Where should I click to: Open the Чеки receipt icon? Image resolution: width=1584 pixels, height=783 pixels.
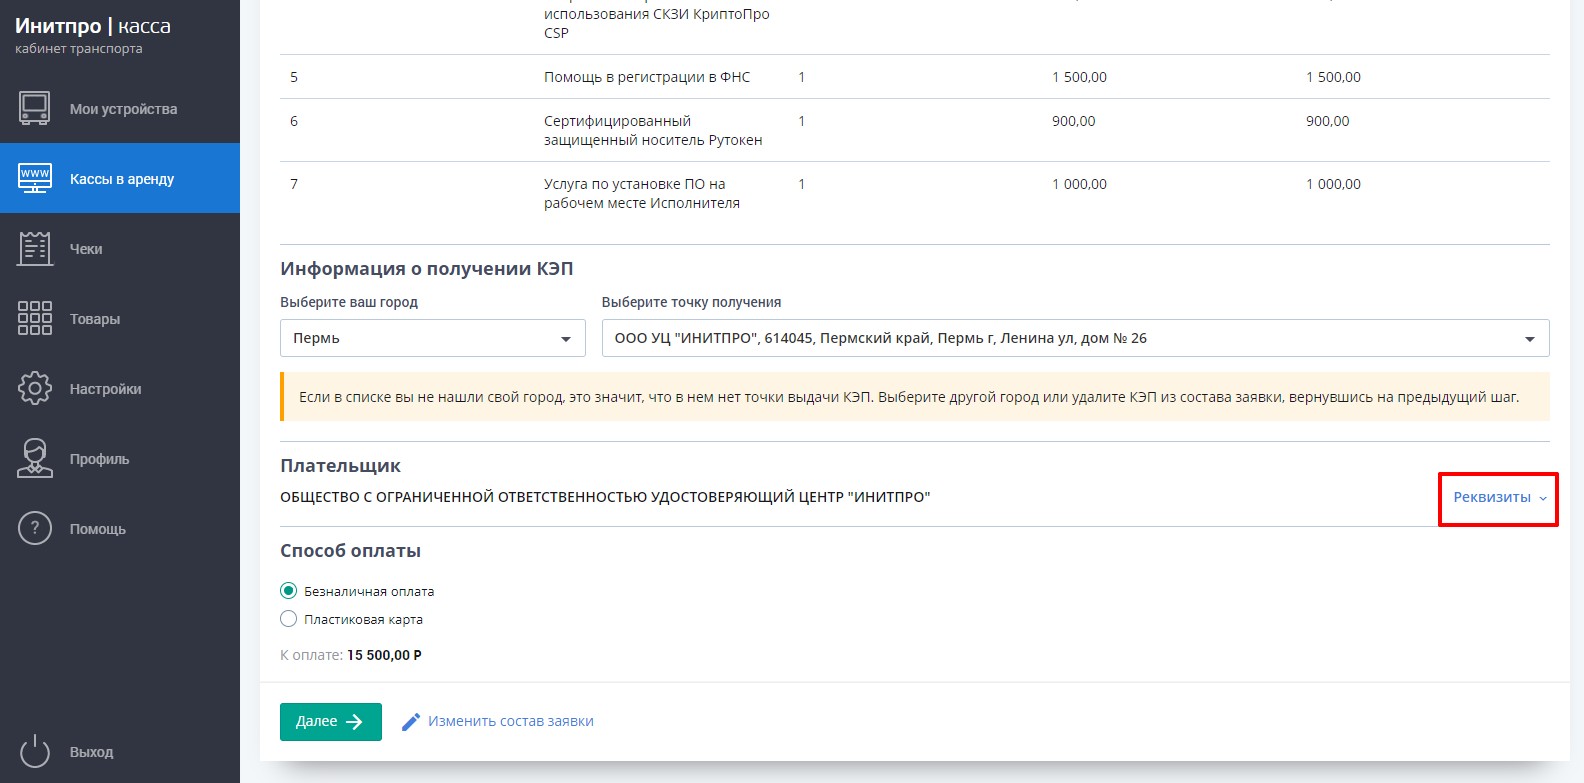(x=35, y=248)
